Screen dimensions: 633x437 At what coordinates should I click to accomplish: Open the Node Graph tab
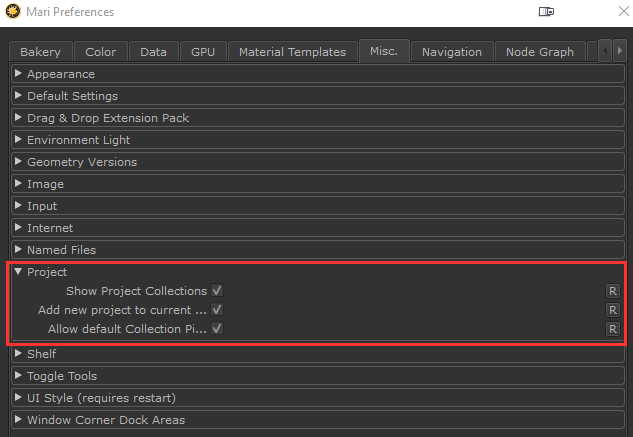(540, 52)
